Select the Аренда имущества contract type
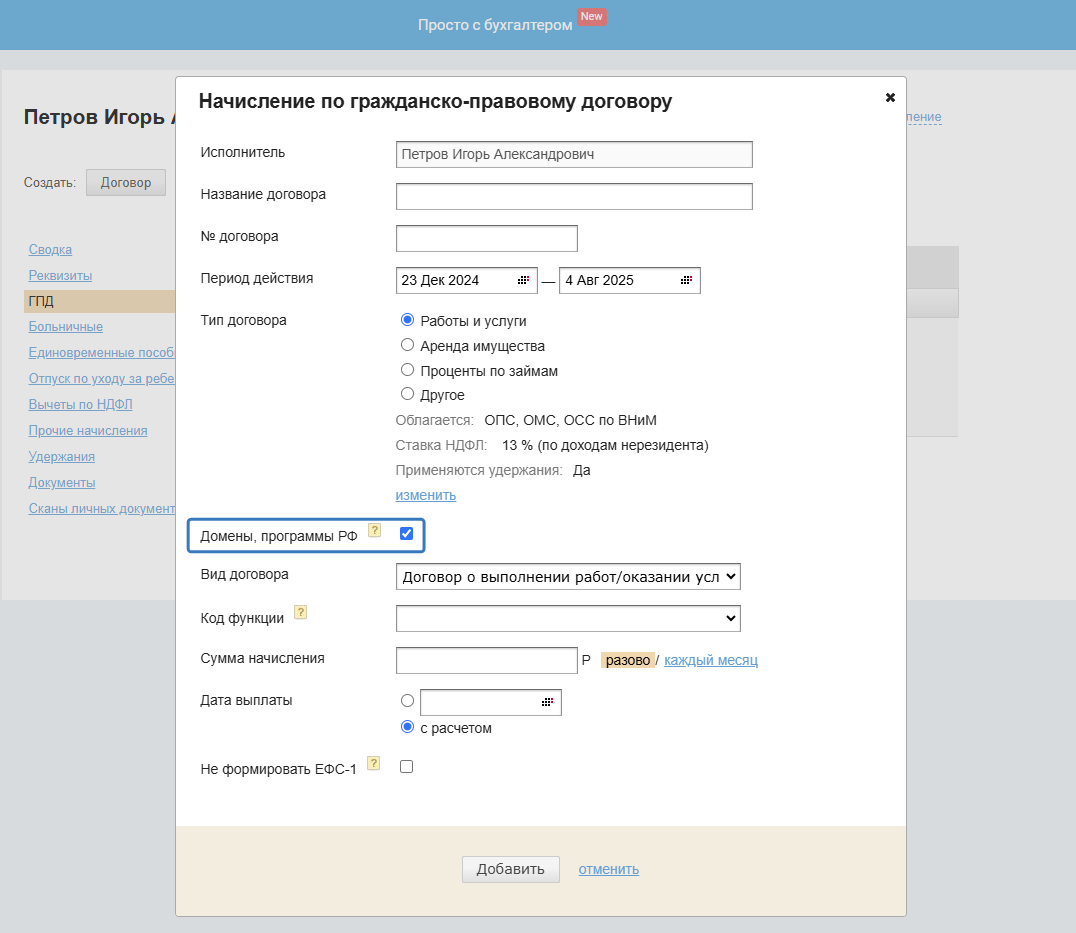This screenshot has width=1076, height=933. pyautogui.click(x=407, y=345)
